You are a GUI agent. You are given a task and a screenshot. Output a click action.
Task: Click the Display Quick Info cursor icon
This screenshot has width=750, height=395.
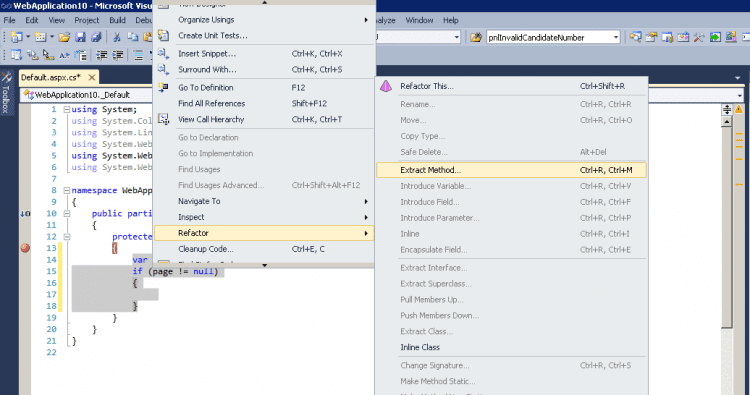[48, 55]
